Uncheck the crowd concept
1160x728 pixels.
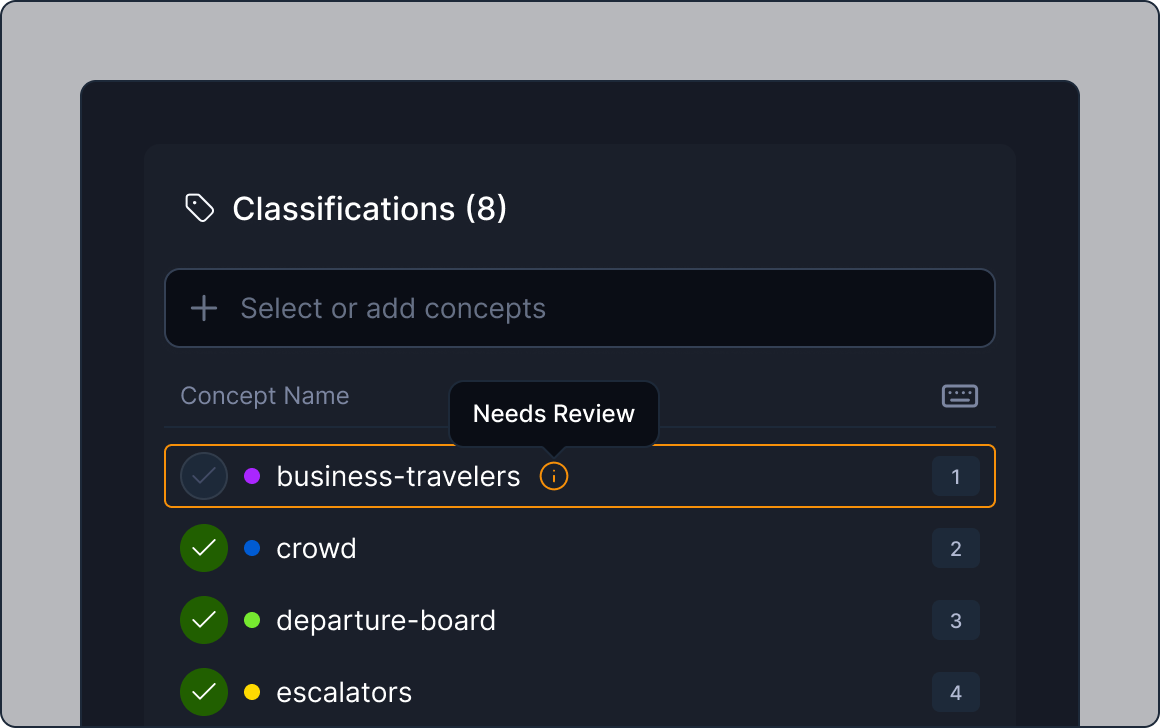click(204, 548)
